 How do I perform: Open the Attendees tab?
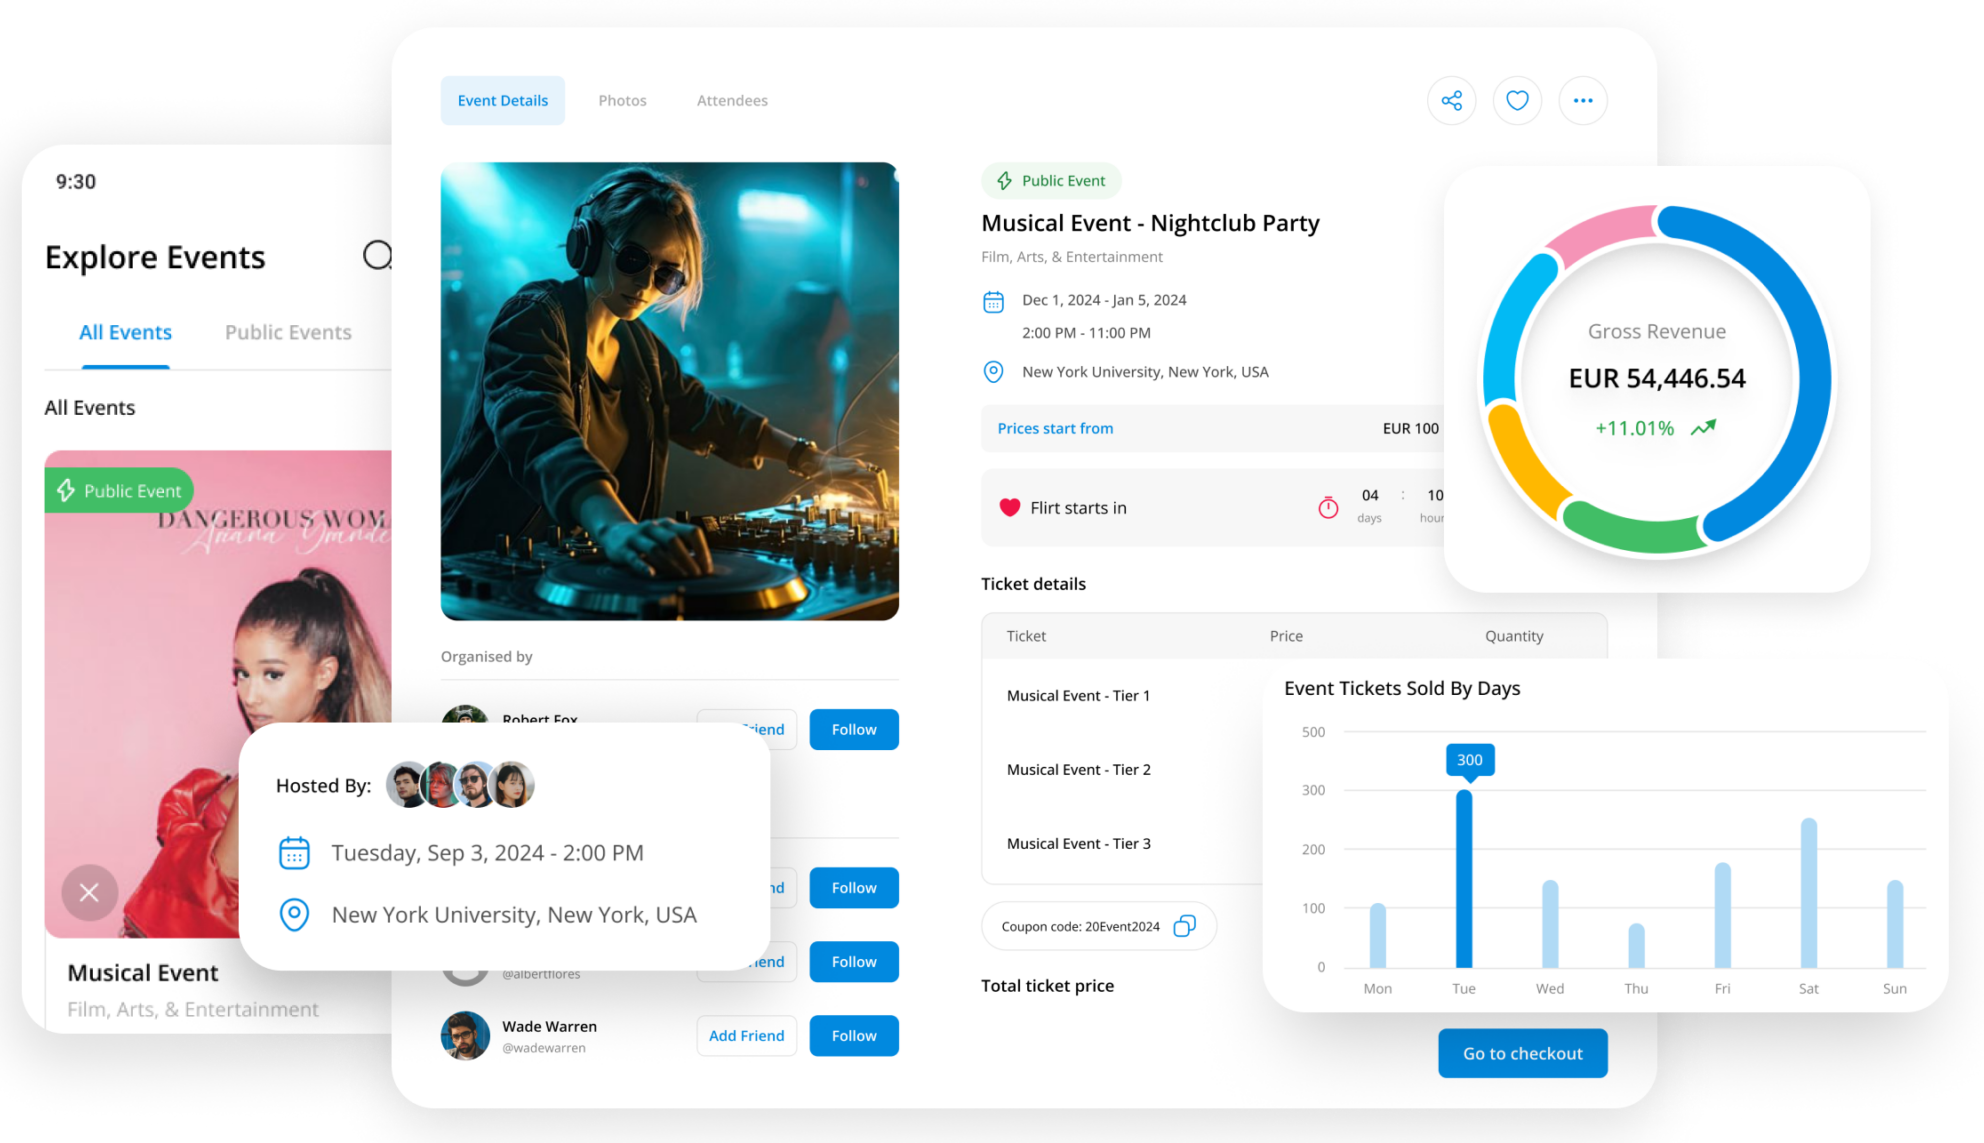[x=732, y=100]
